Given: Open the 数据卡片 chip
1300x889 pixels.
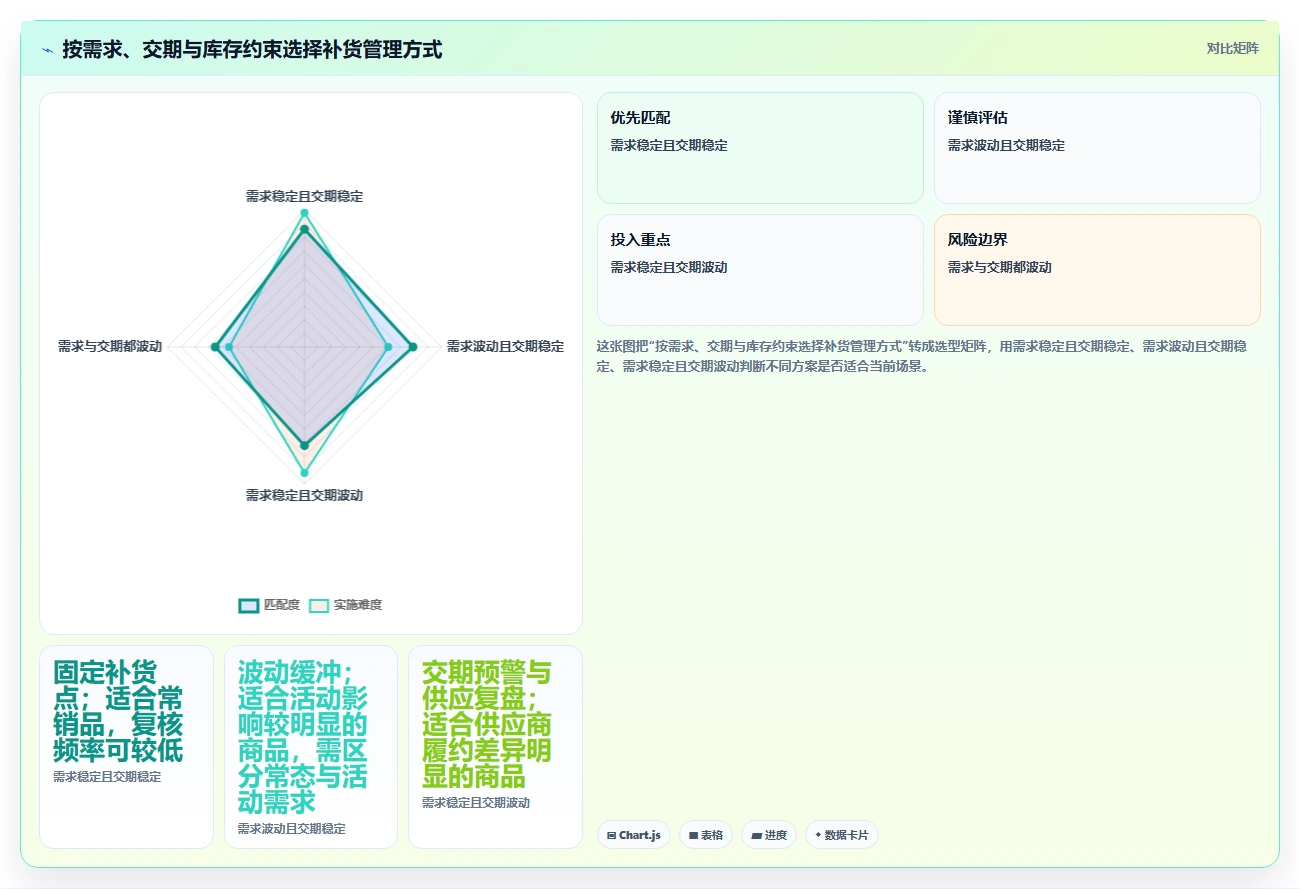Looking at the screenshot, I should pos(842,835).
